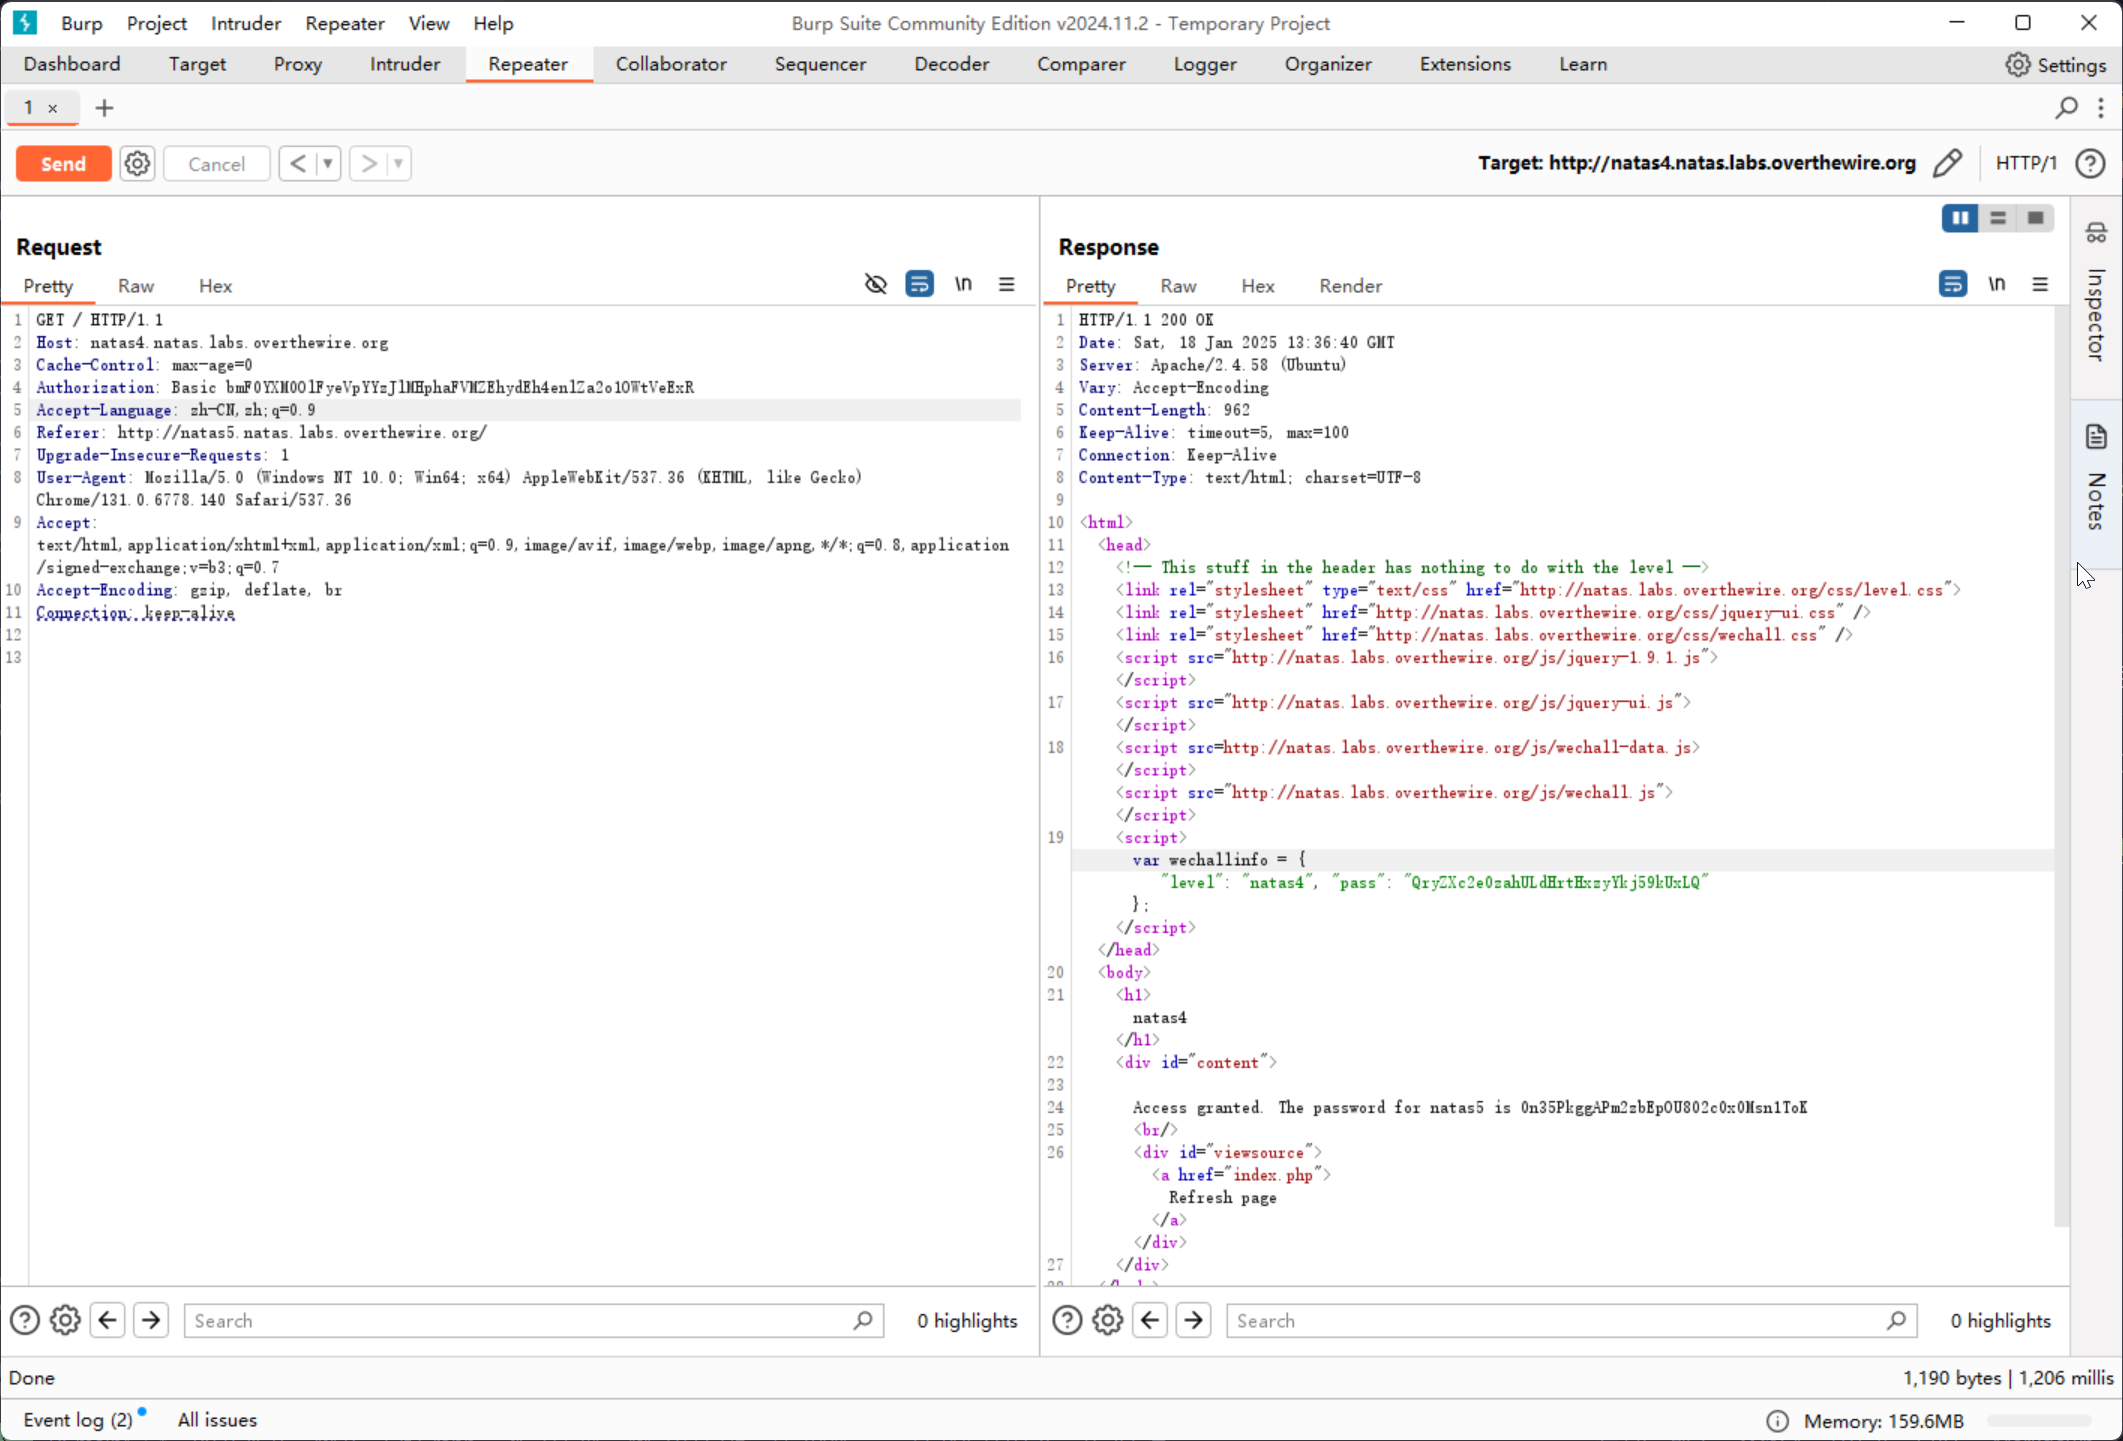Click the Burp Suite logo icon

(x=25, y=22)
